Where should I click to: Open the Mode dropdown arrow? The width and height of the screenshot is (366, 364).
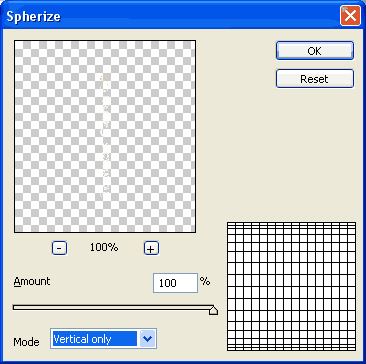point(147,339)
